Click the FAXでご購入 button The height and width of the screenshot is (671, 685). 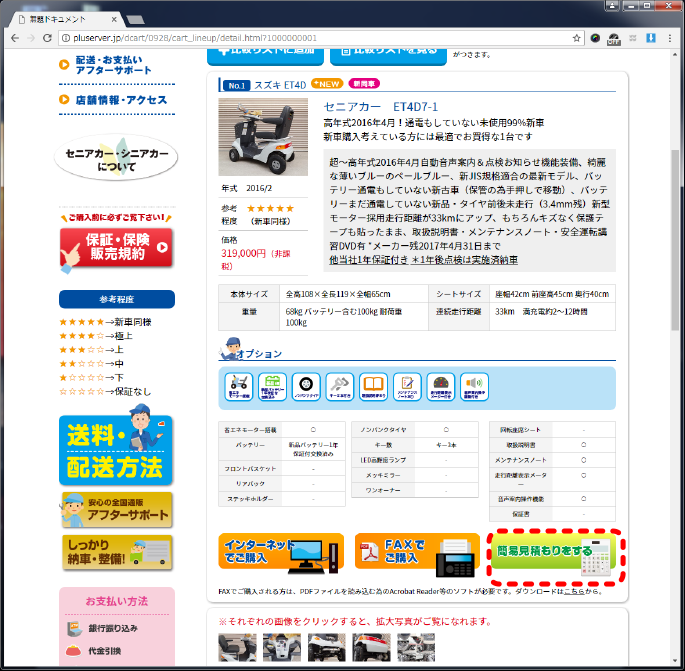pyautogui.click(x=417, y=551)
